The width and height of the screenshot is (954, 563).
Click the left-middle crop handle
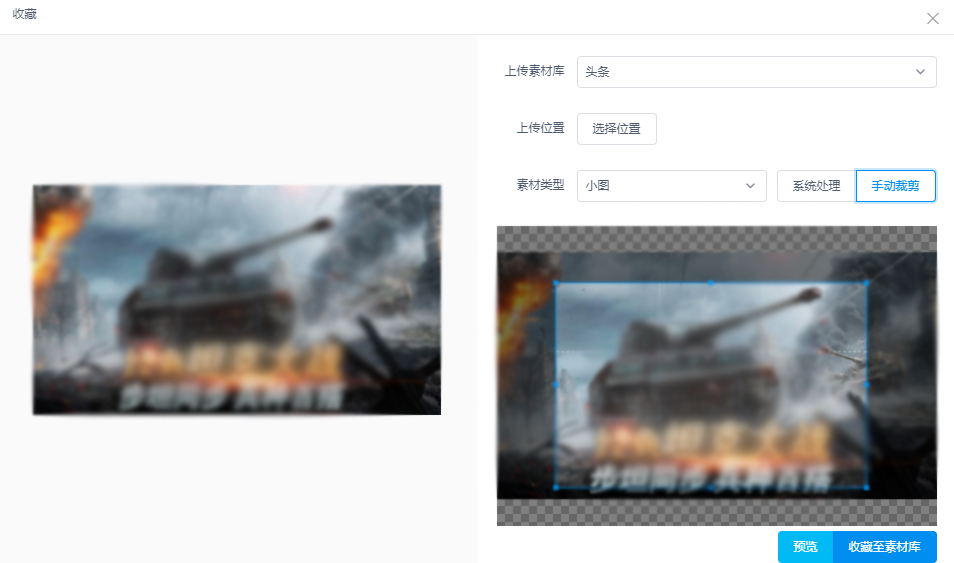tap(555, 385)
